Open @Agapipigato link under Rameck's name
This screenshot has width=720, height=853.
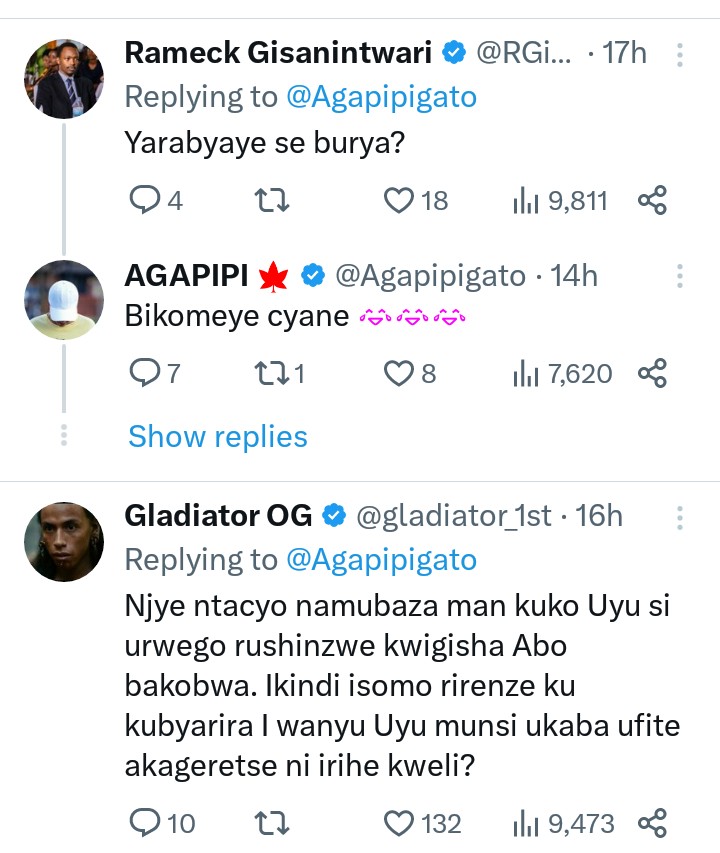click(381, 97)
